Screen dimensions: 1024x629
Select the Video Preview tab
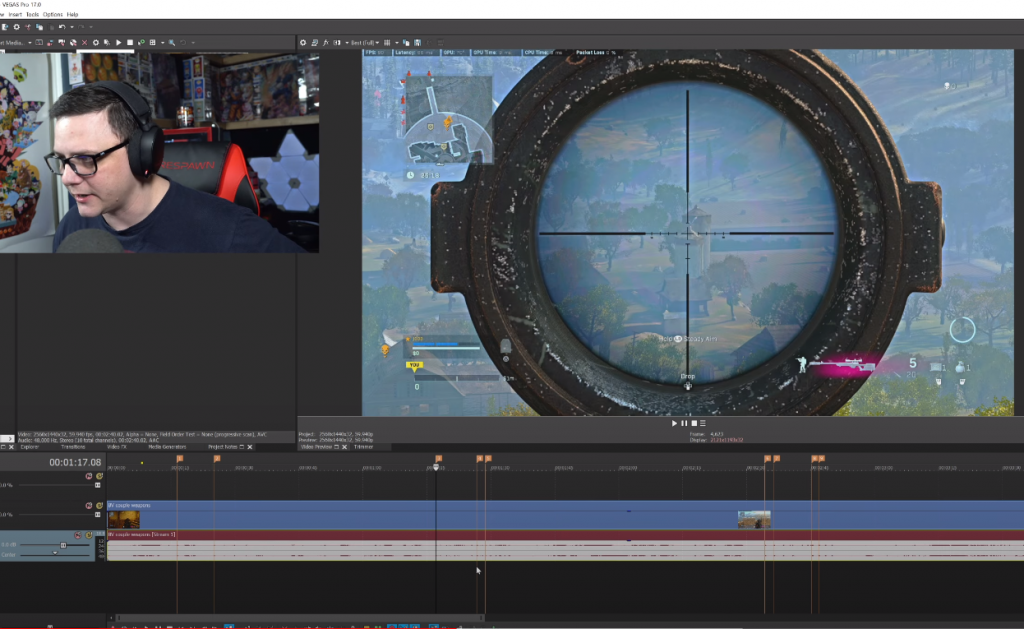click(316, 447)
